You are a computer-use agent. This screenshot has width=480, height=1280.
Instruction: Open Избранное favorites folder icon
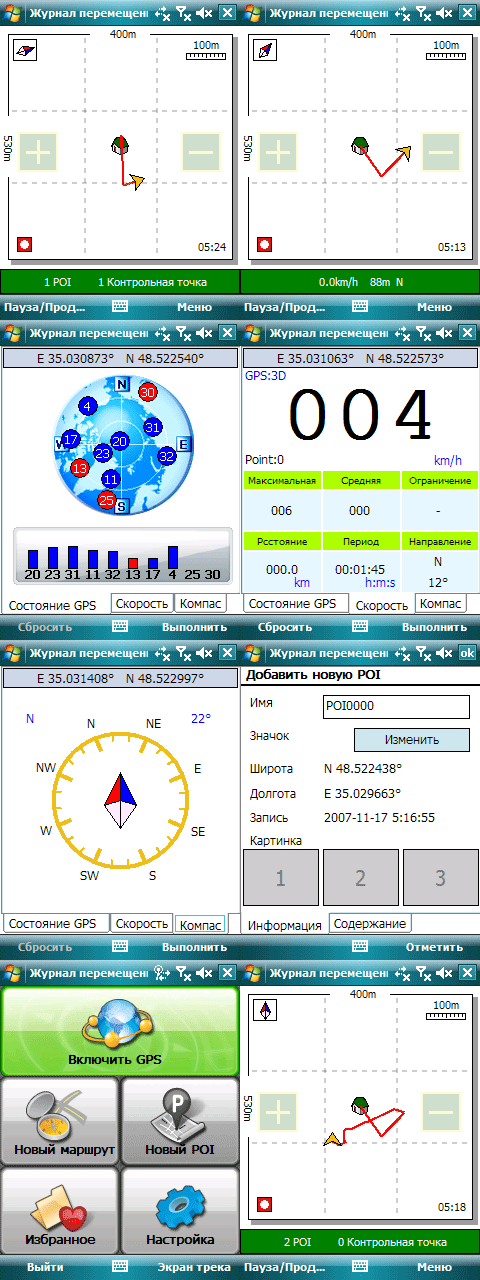(60, 1210)
